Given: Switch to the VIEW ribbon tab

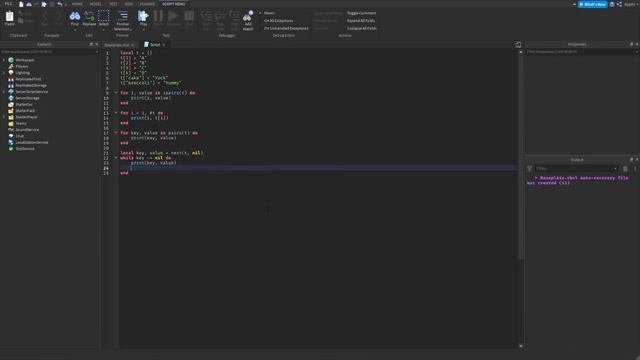Looking at the screenshot, I should point(129,4).
